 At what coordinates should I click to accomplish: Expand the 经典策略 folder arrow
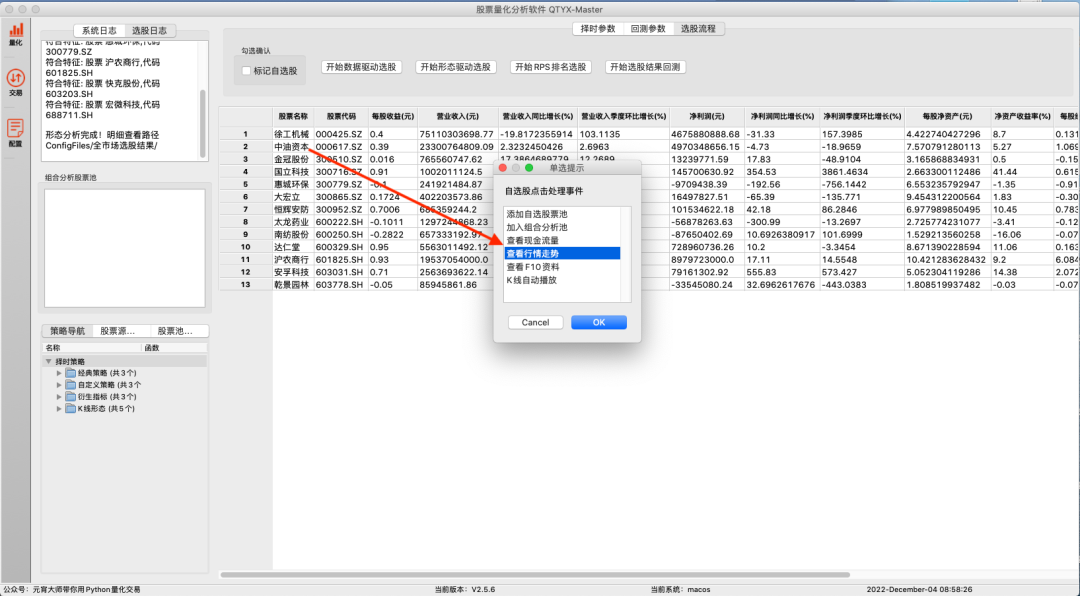(59, 373)
